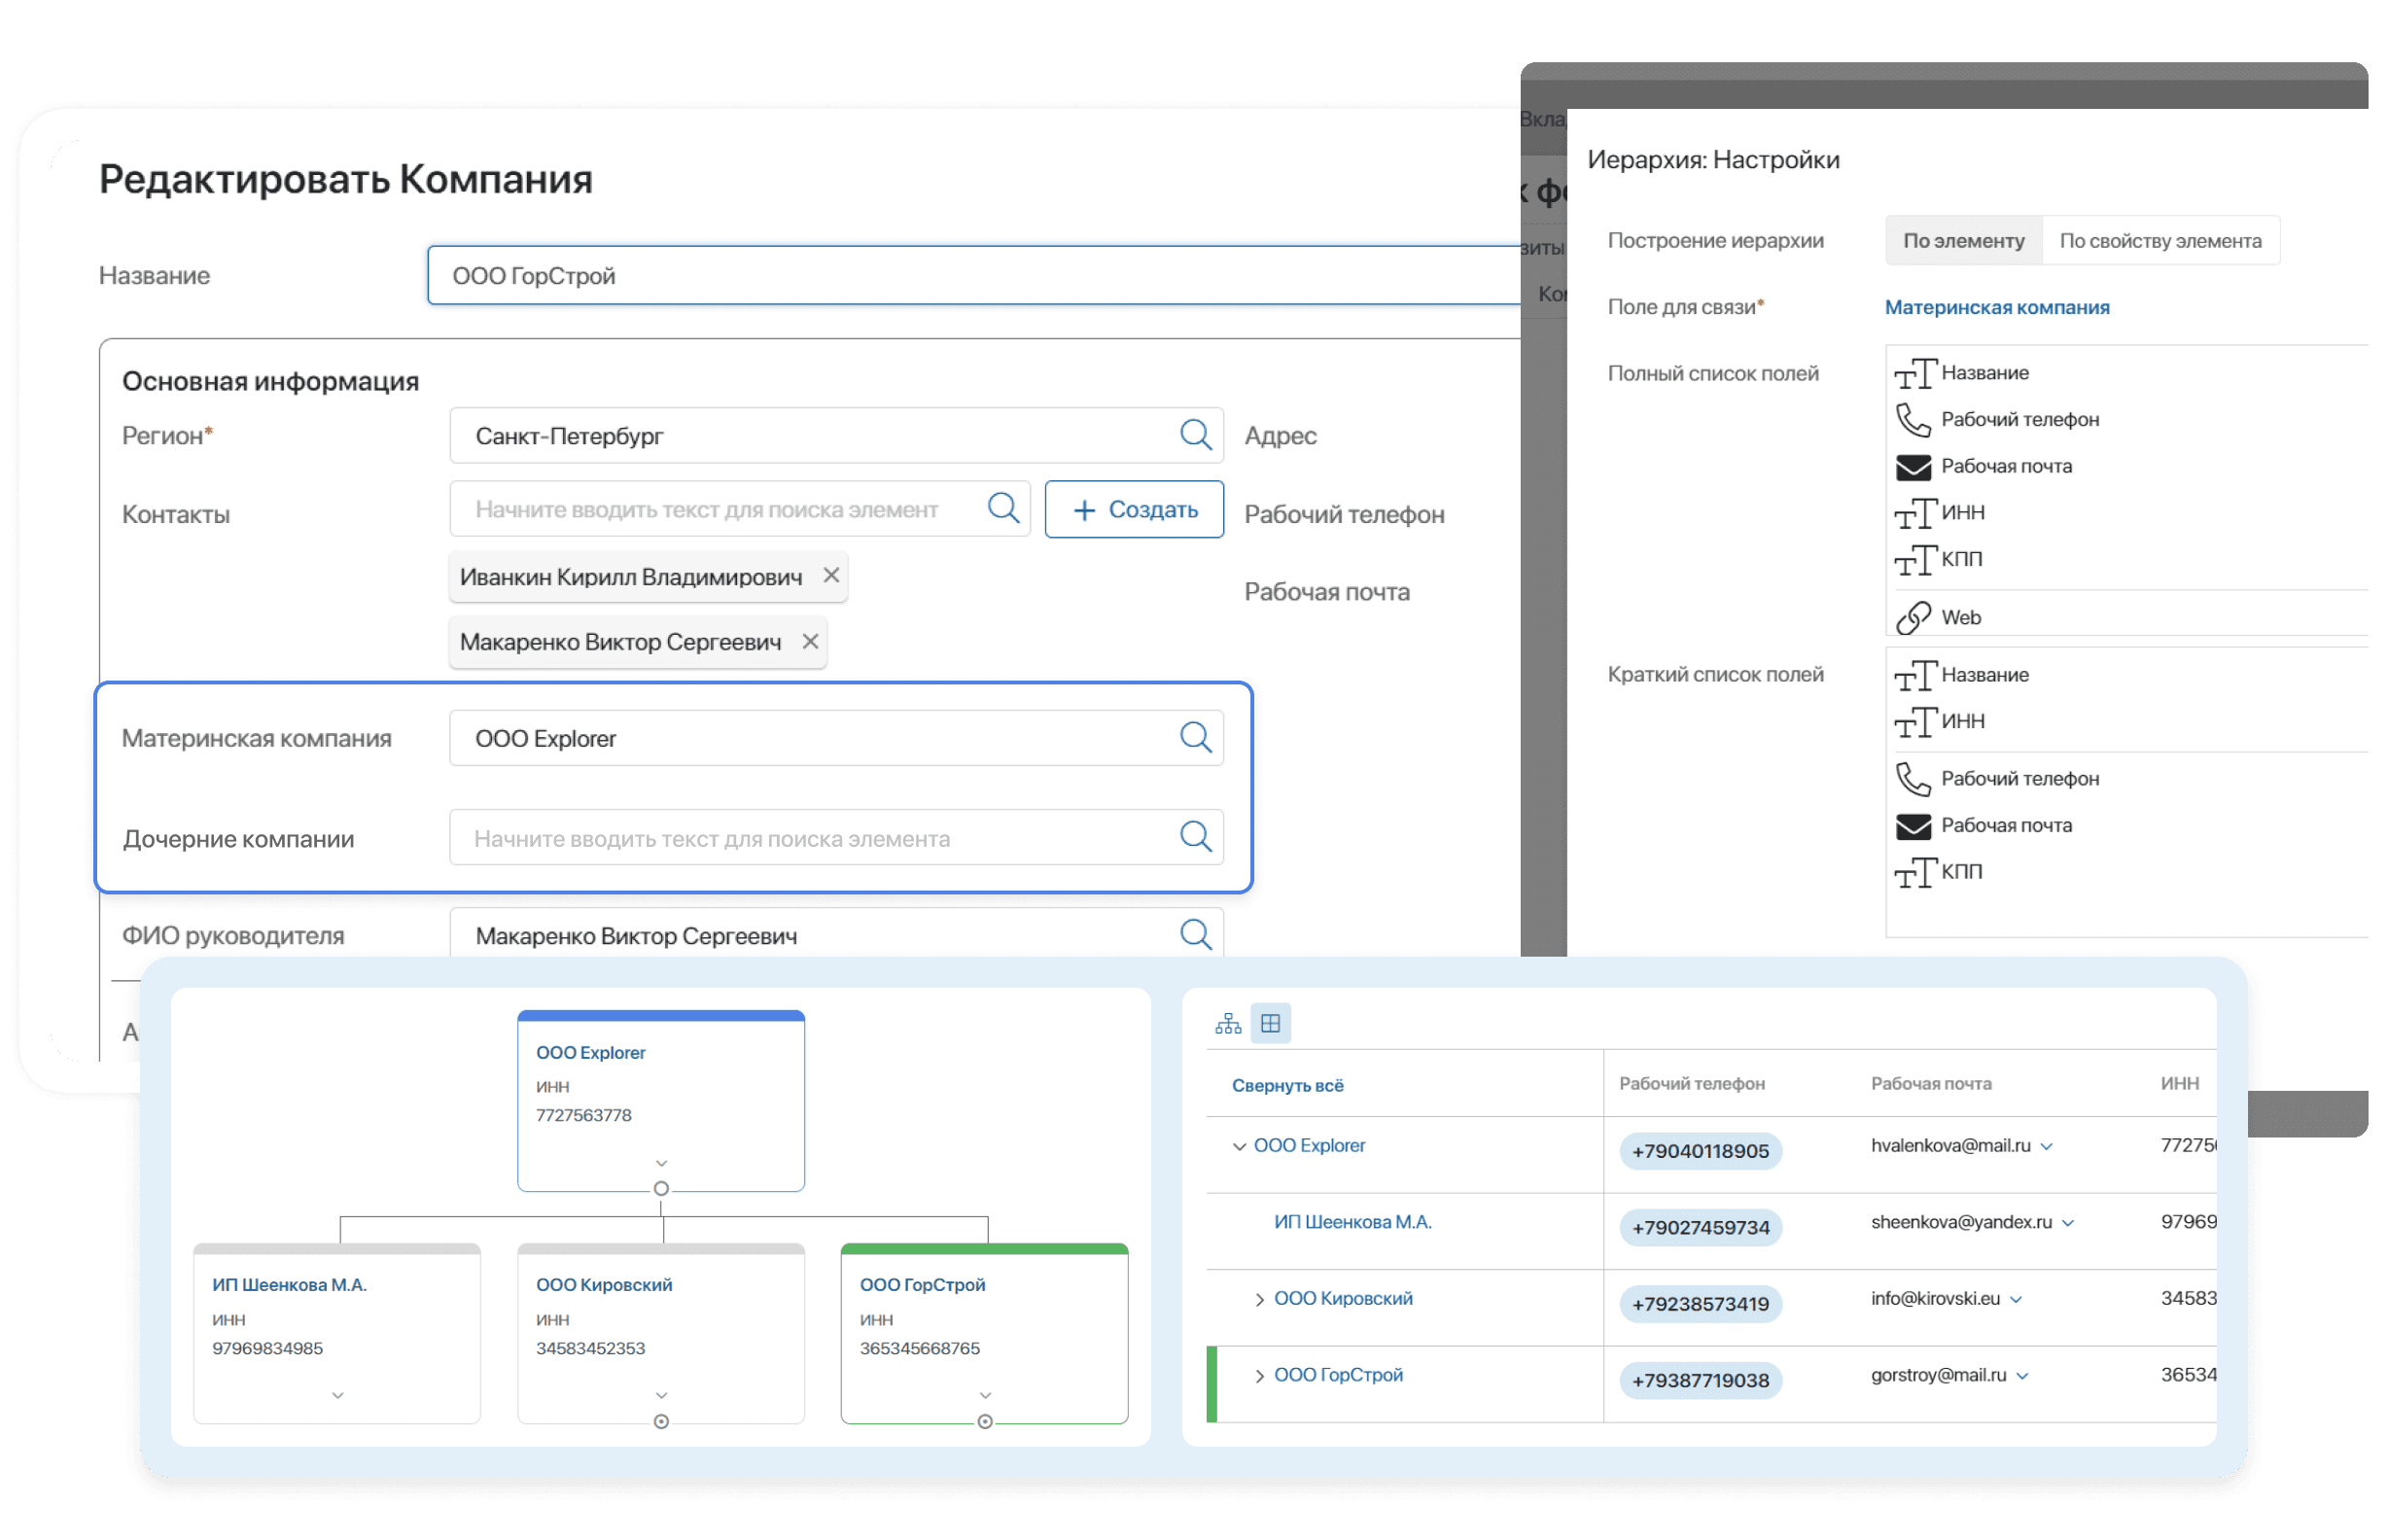Screen dimensions: 2388x1540
Task: Click the Создать button
Action: (x=1134, y=510)
